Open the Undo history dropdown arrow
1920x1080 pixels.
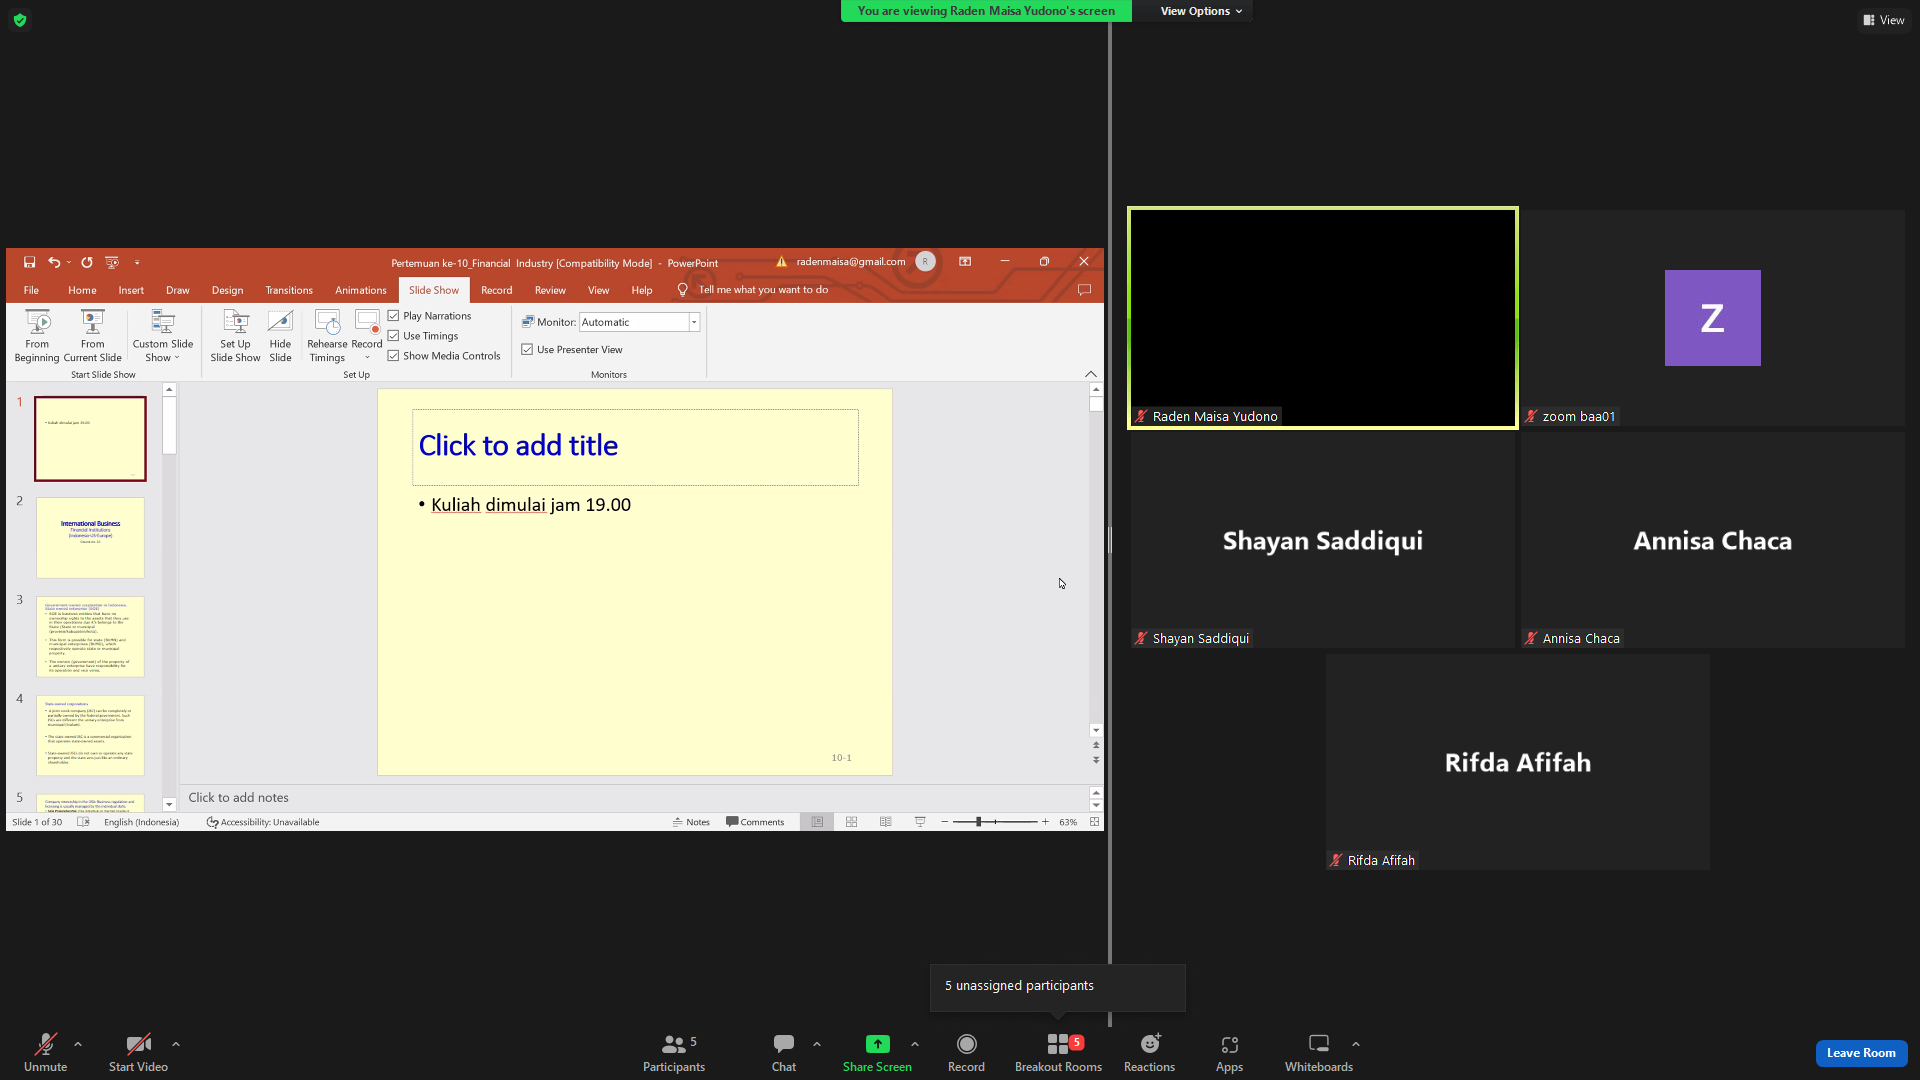point(68,263)
